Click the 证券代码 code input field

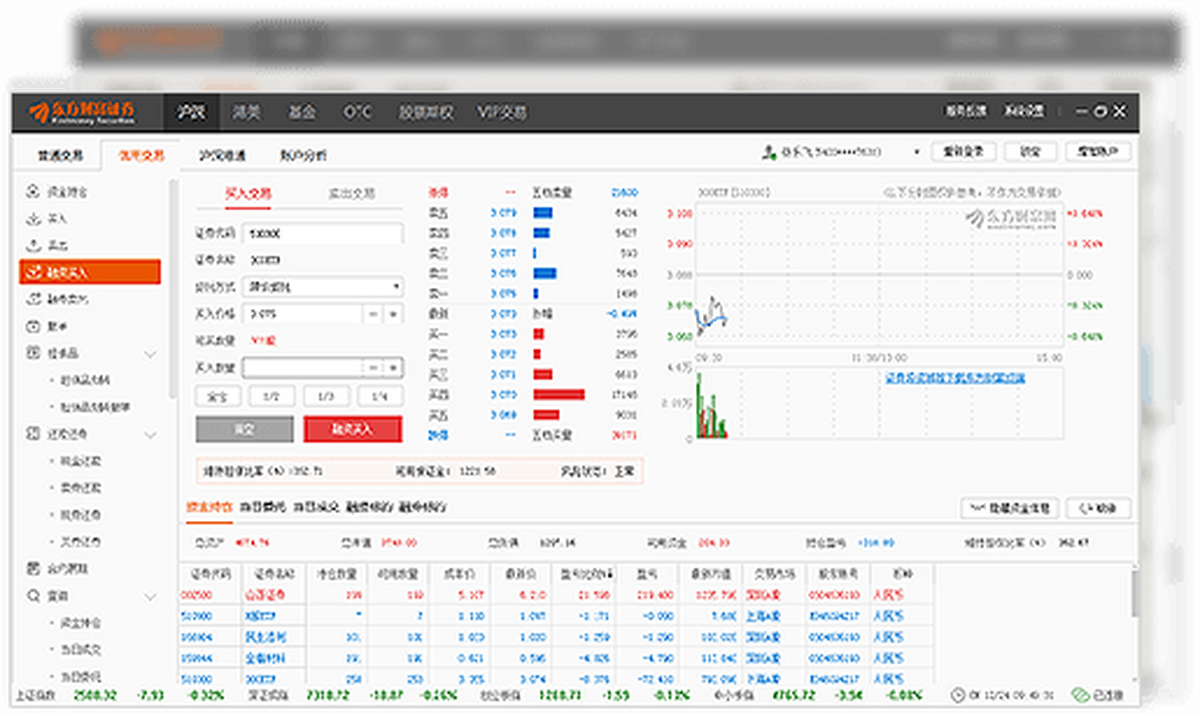pos(324,233)
